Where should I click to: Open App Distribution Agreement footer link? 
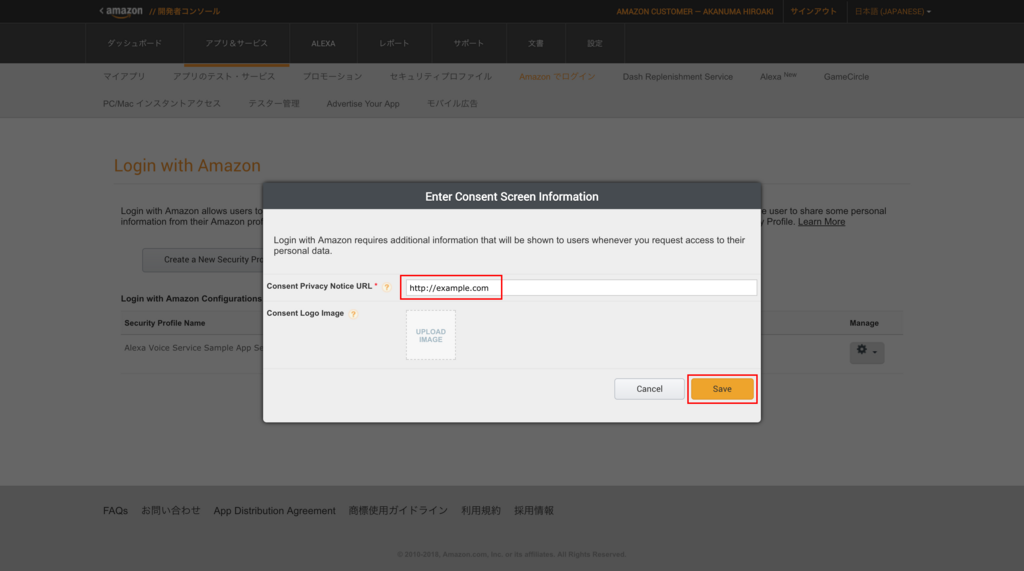pyautogui.click(x=274, y=511)
